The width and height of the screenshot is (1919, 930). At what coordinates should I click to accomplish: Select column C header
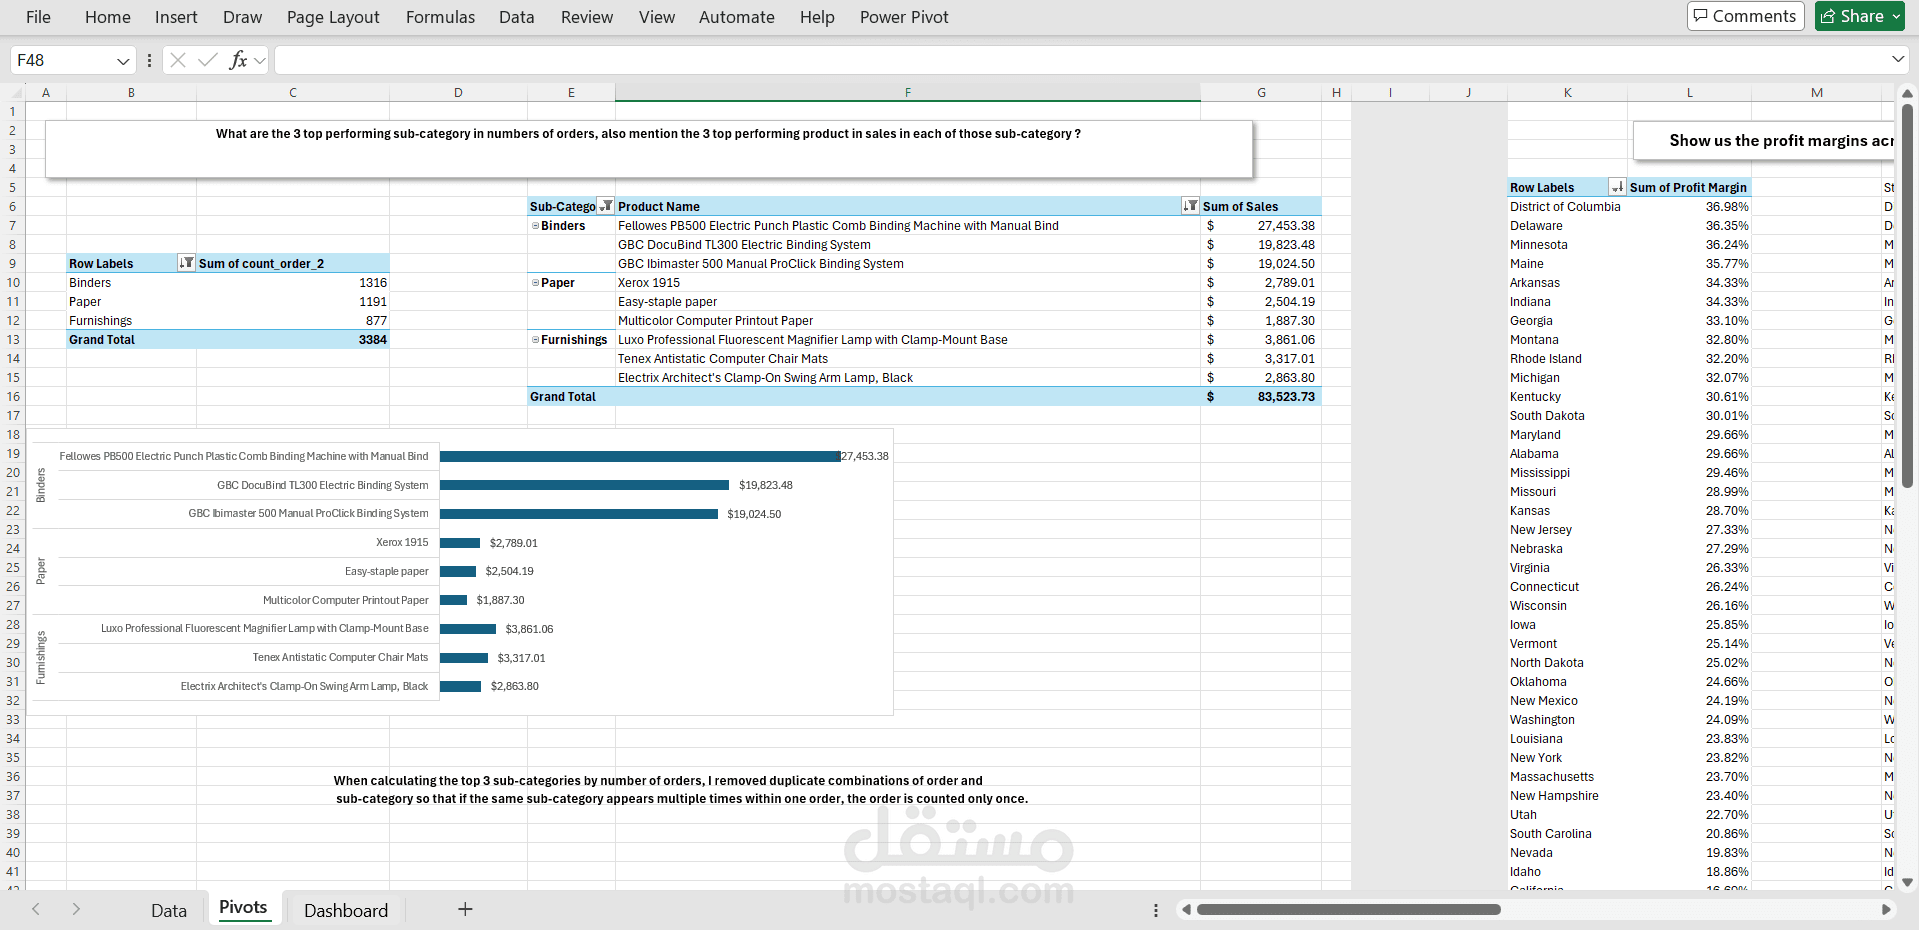pyautogui.click(x=293, y=93)
